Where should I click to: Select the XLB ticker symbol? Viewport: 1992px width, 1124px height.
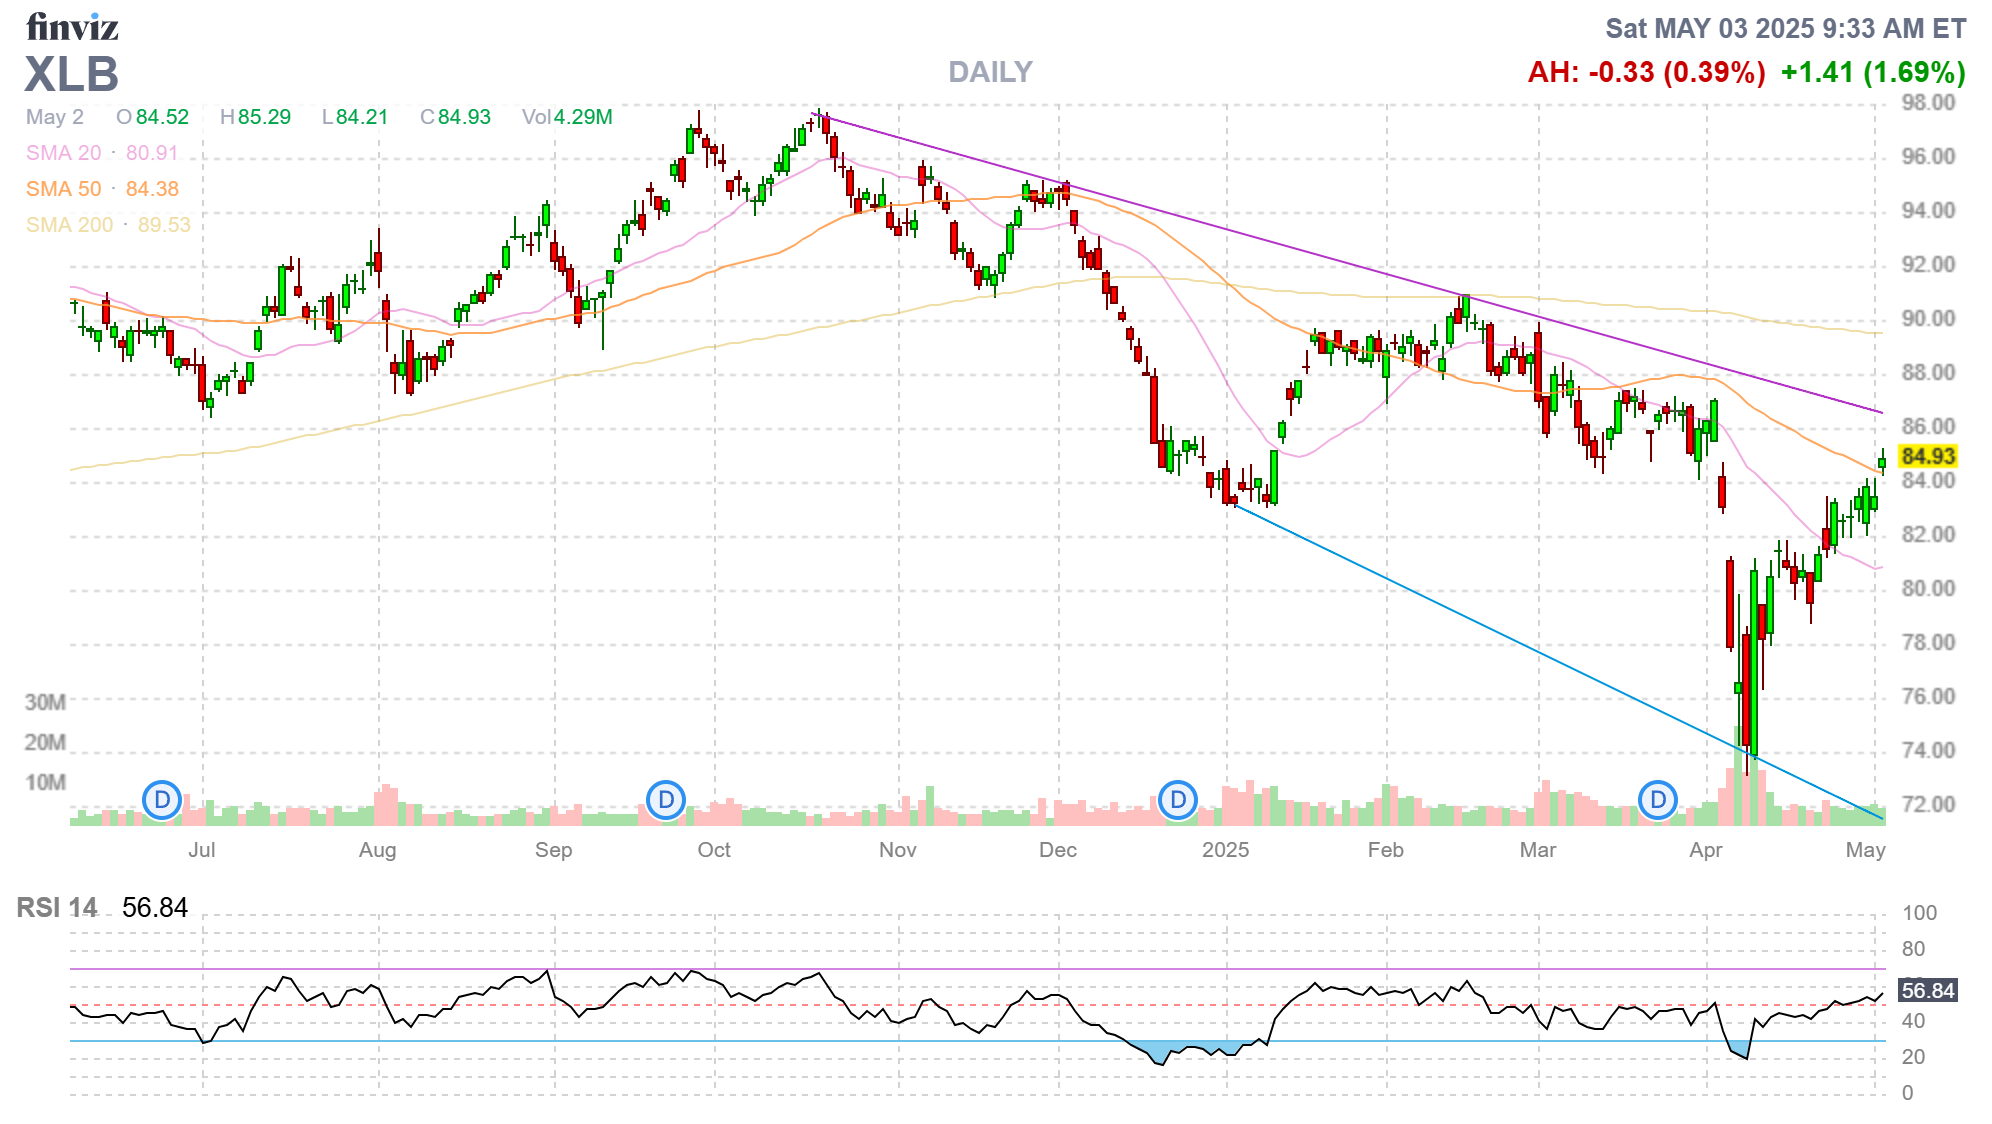pos(72,75)
